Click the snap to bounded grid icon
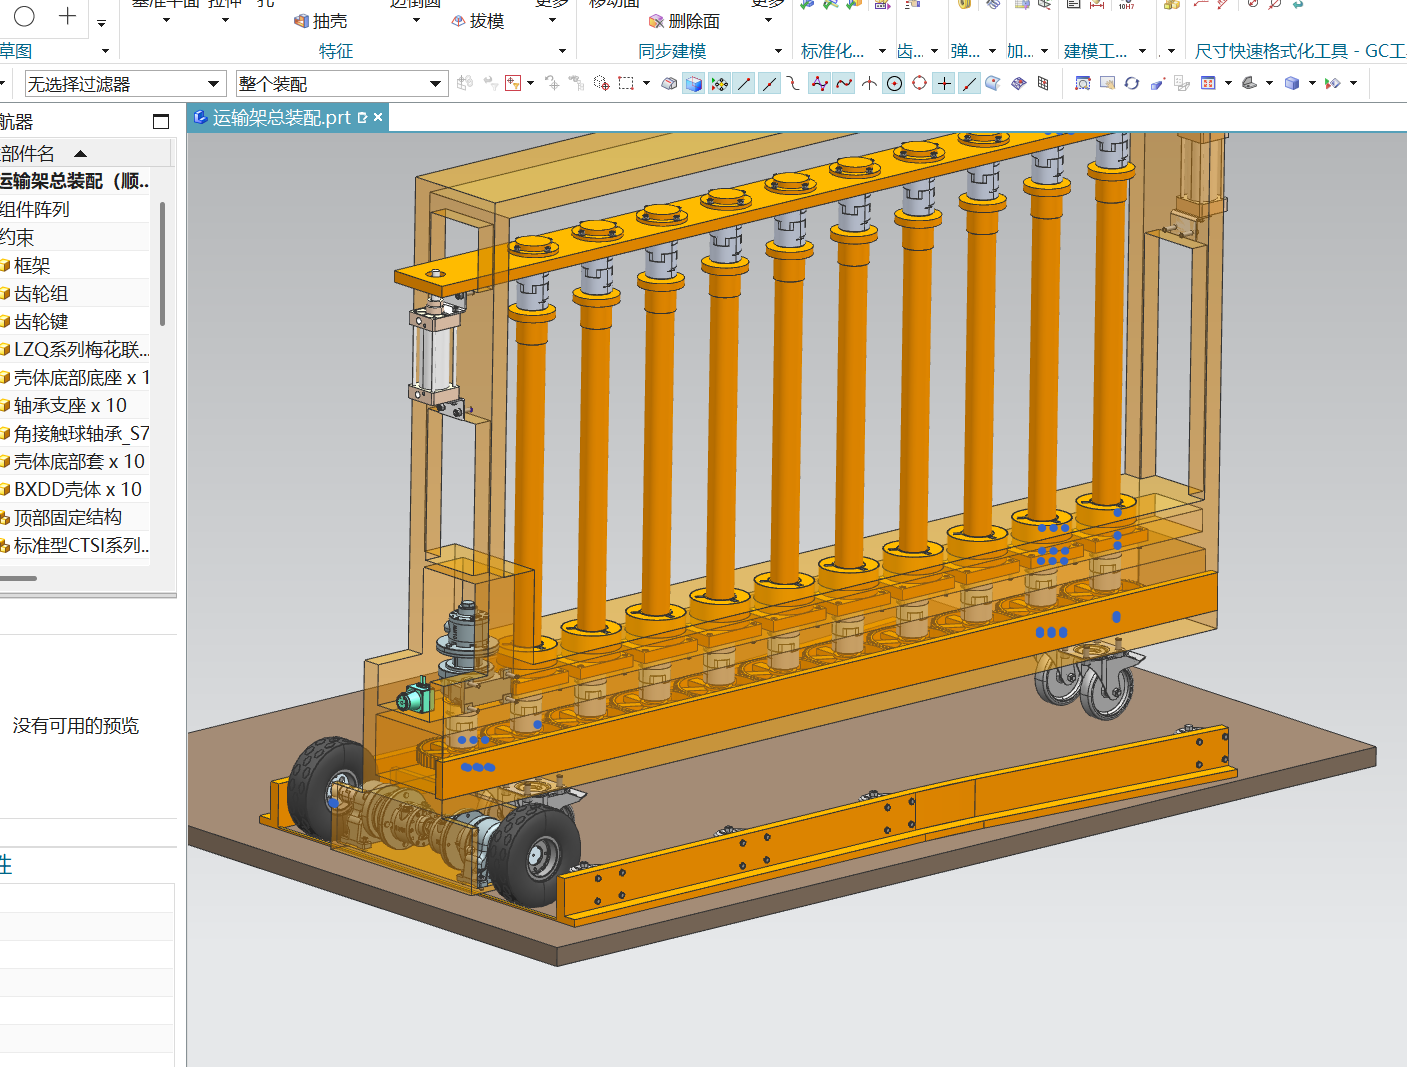This screenshot has height=1067, width=1407. point(1043,84)
